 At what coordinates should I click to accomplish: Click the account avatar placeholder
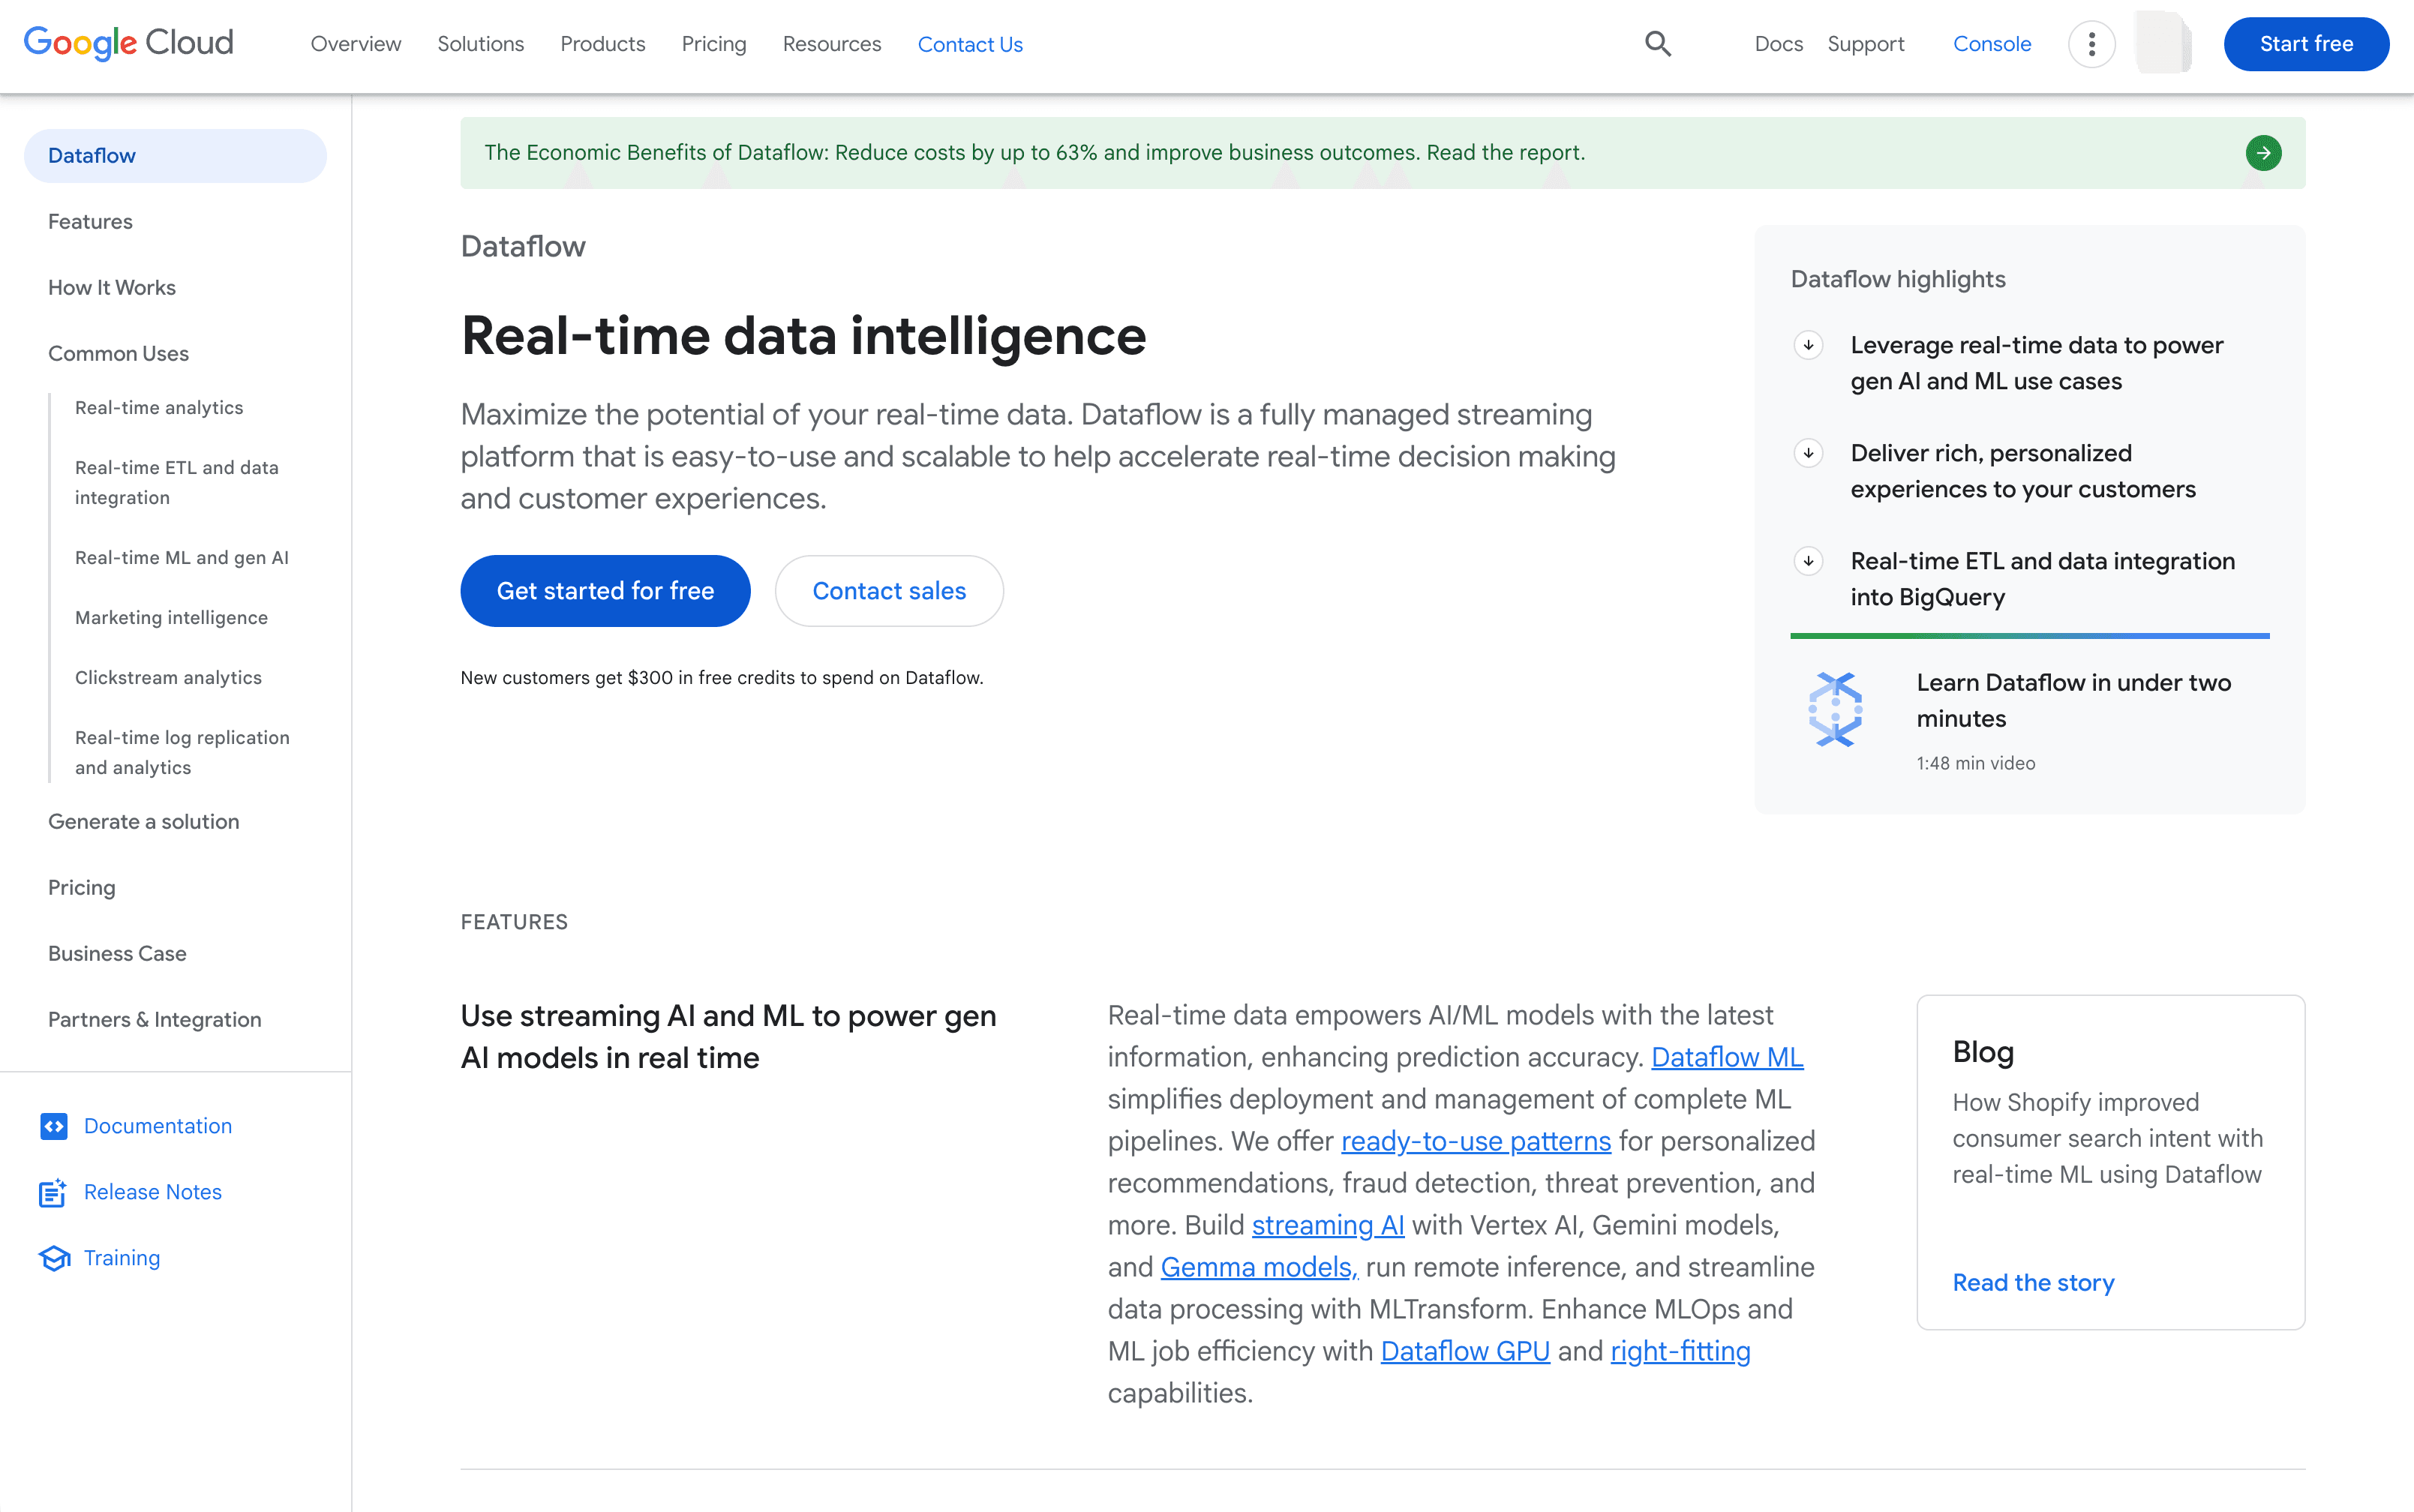pyautogui.click(x=2162, y=43)
